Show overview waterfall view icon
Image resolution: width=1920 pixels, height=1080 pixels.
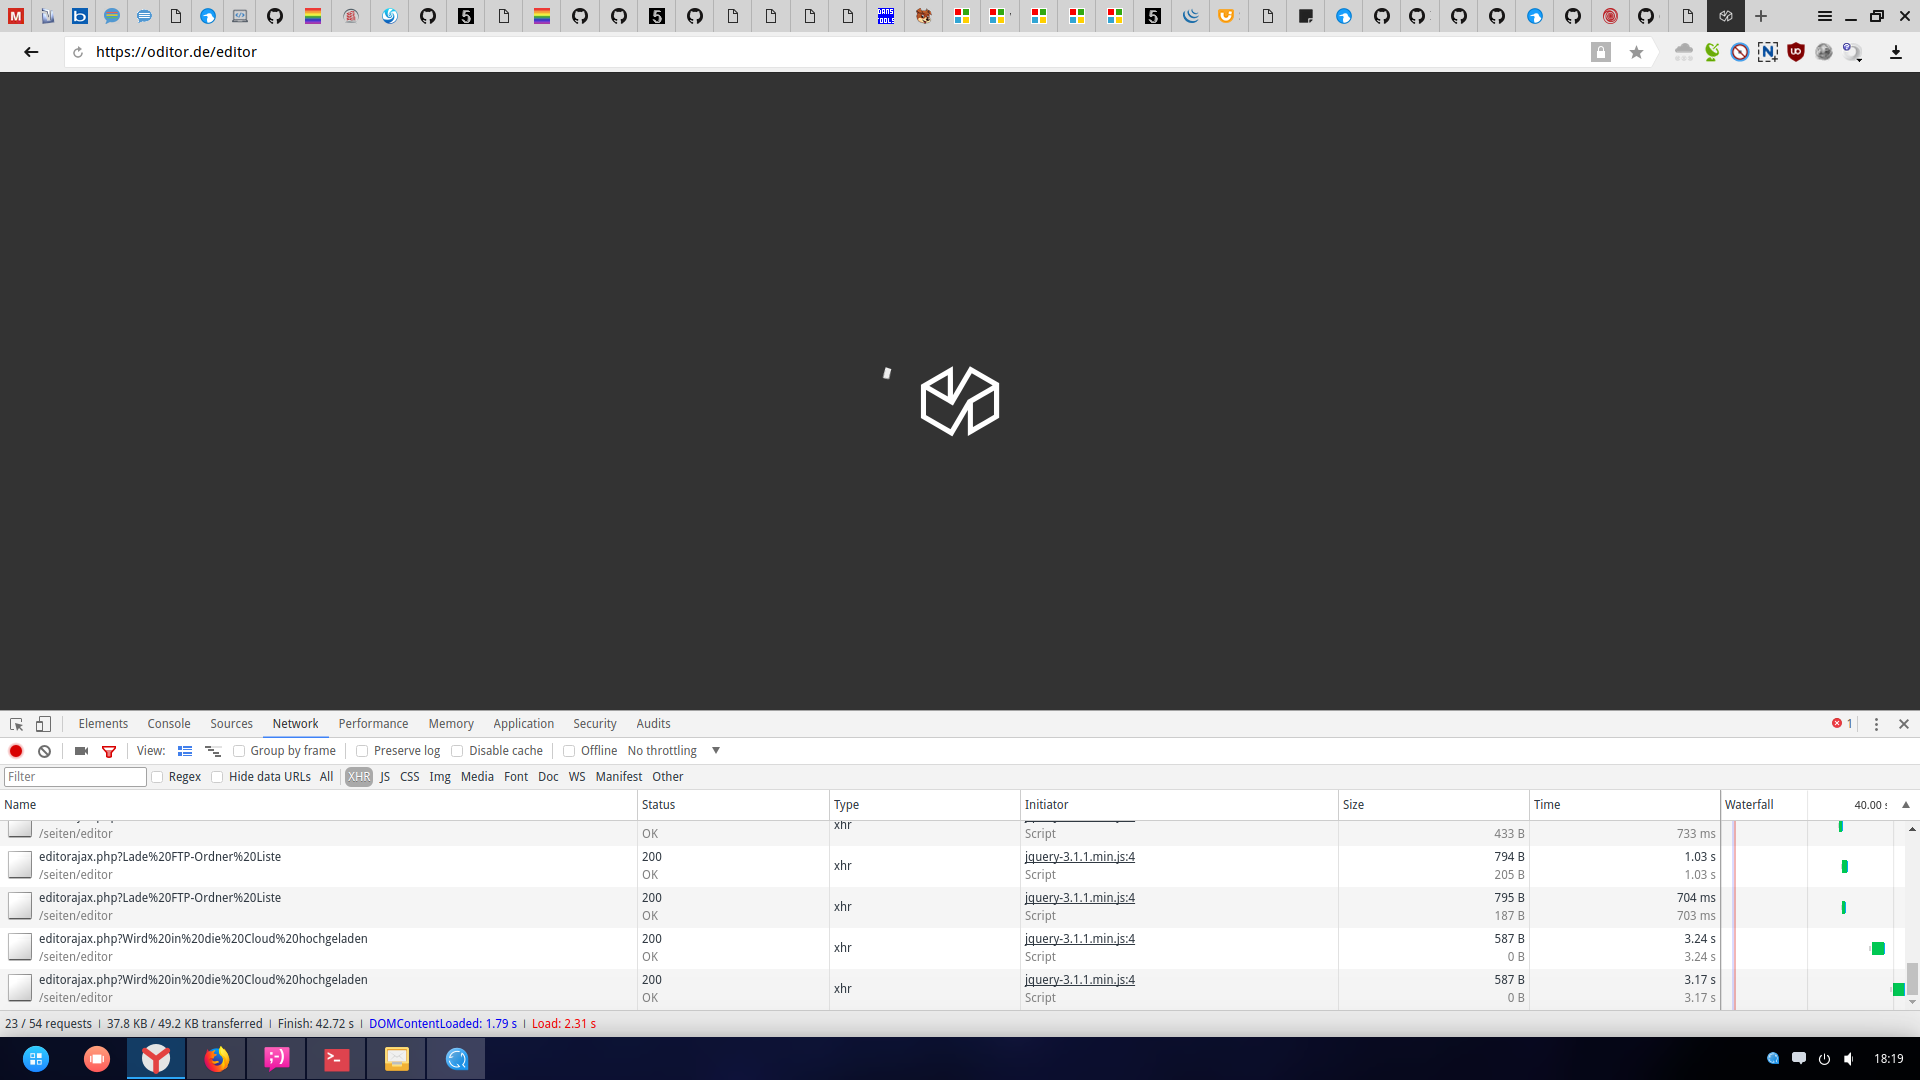[212, 751]
